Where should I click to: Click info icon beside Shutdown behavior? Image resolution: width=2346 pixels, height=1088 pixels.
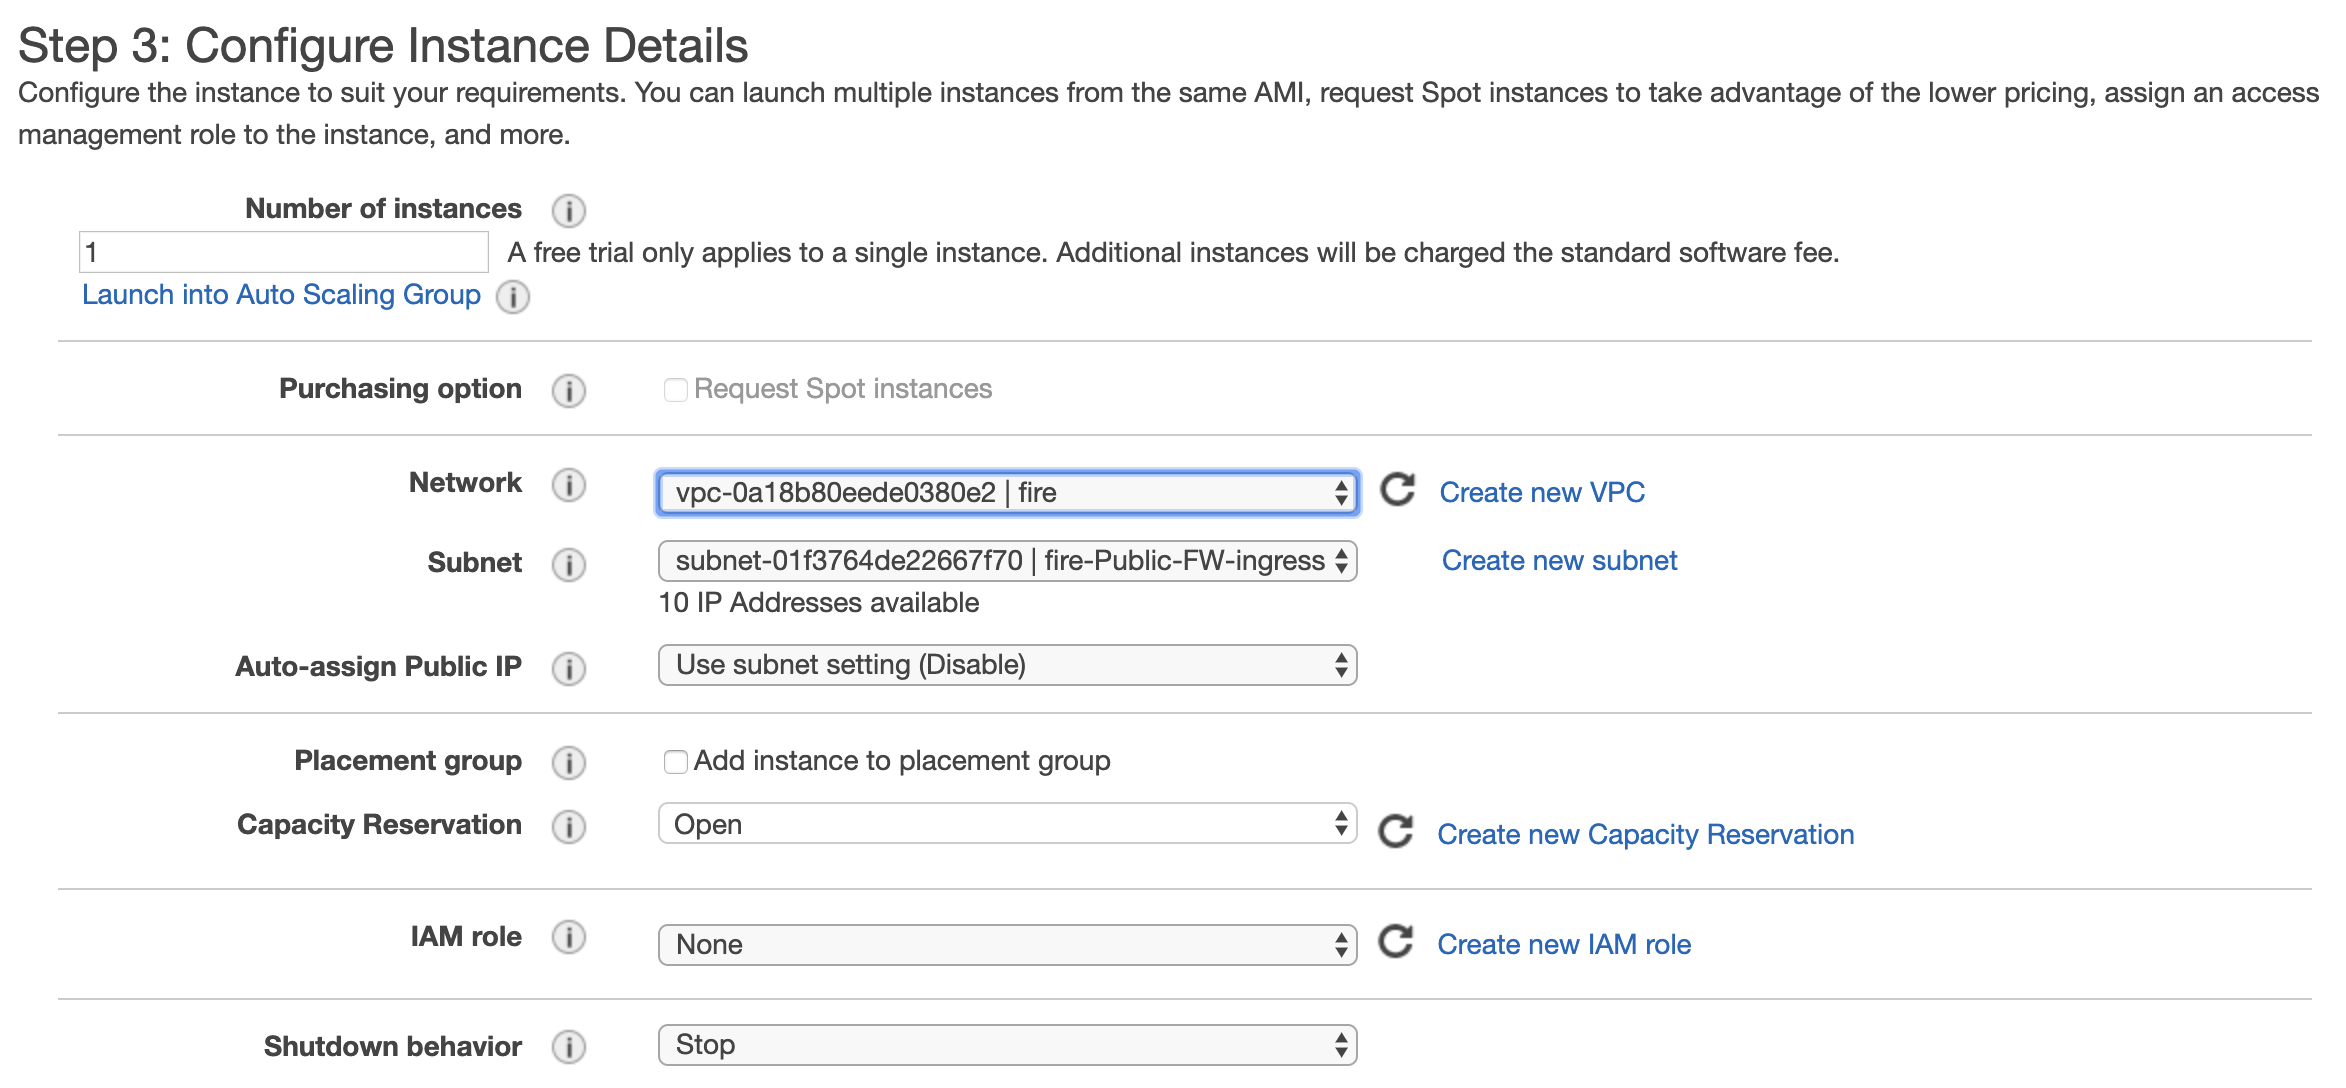[x=568, y=1047]
